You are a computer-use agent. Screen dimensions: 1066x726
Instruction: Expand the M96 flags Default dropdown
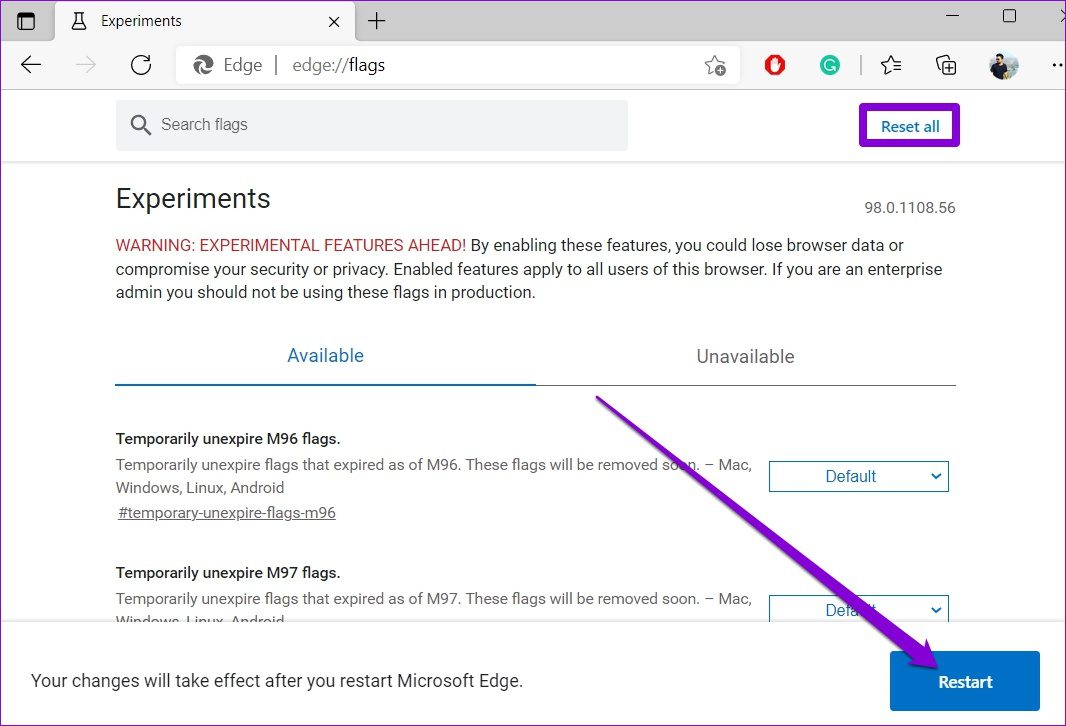[x=858, y=477]
